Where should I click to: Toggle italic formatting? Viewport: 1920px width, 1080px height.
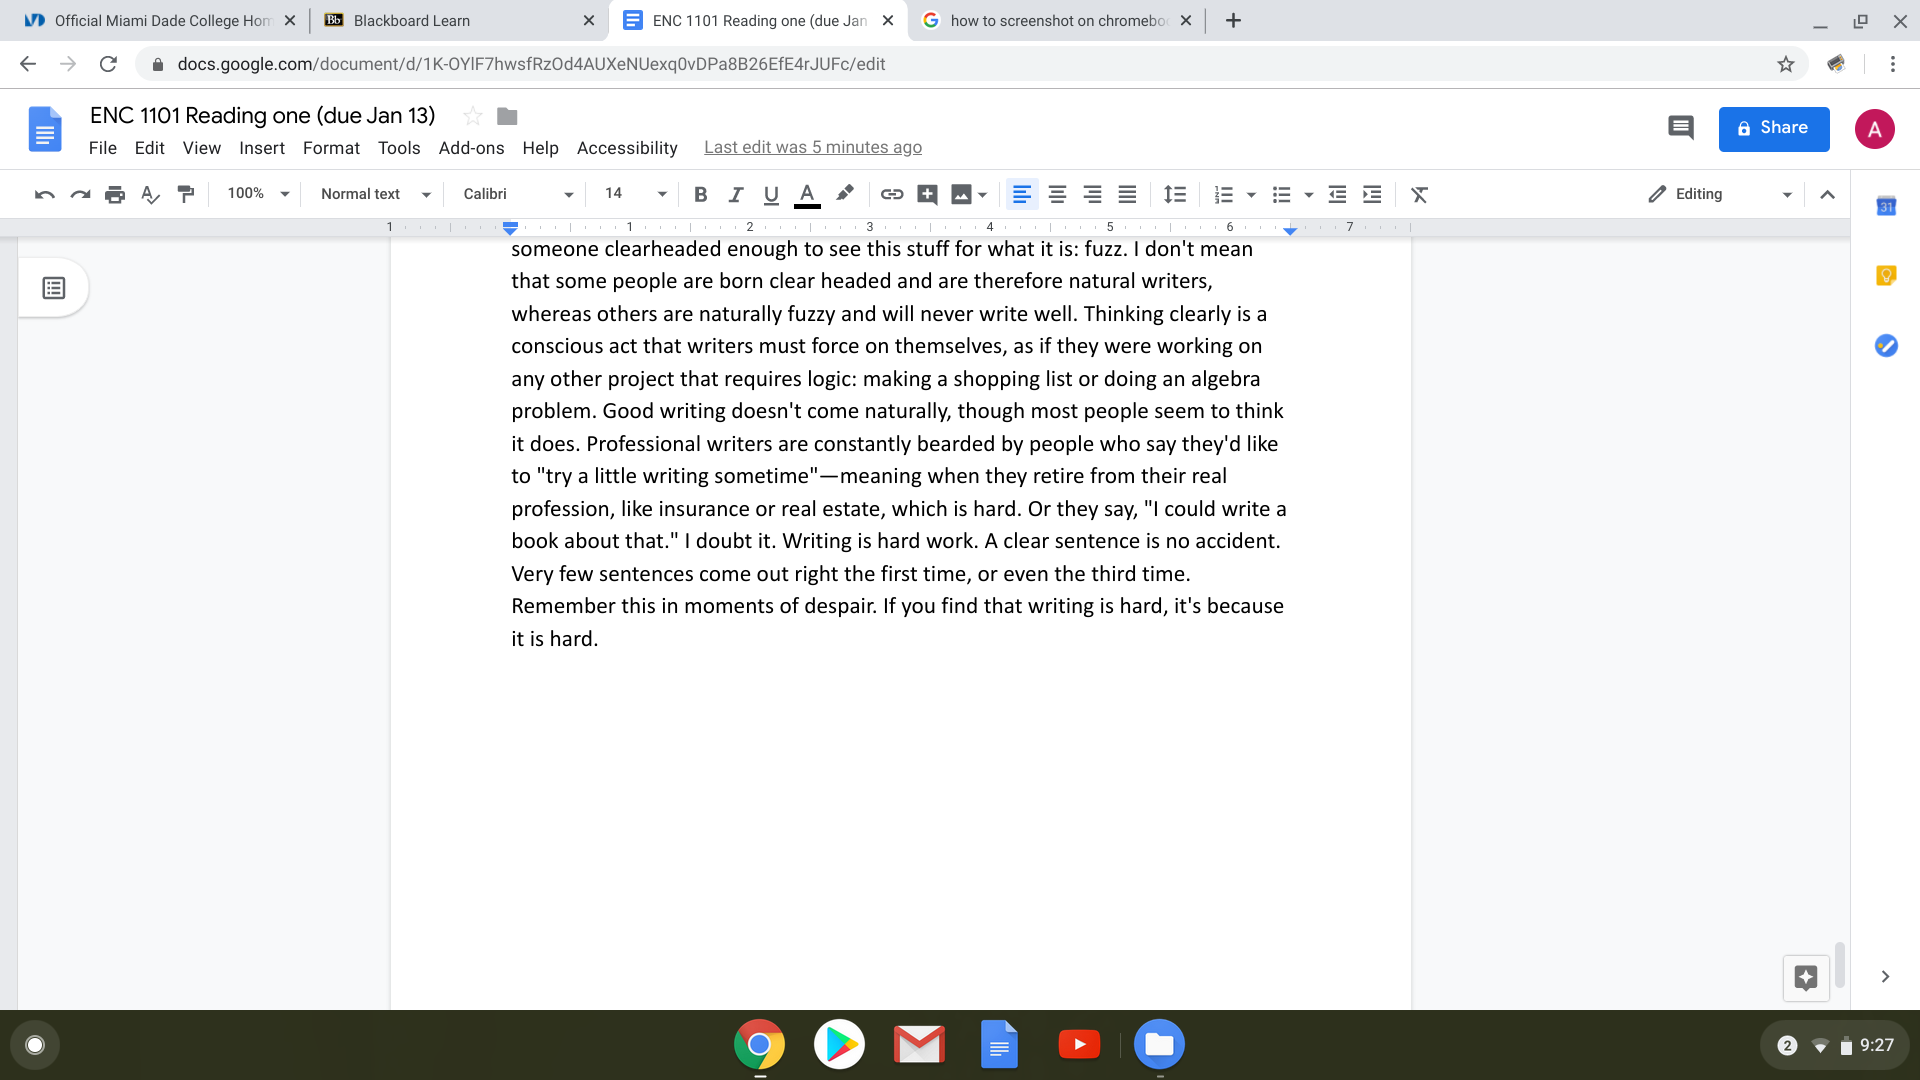(x=736, y=194)
